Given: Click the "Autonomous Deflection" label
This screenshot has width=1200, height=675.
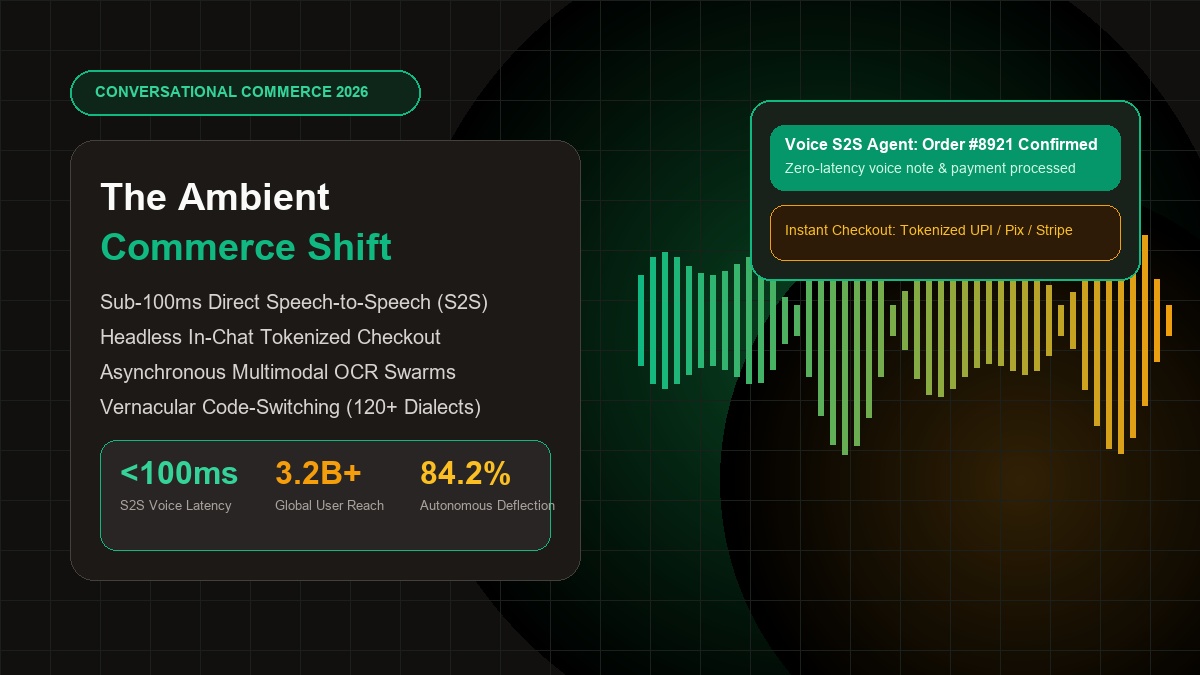Looking at the screenshot, I should coord(487,506).
